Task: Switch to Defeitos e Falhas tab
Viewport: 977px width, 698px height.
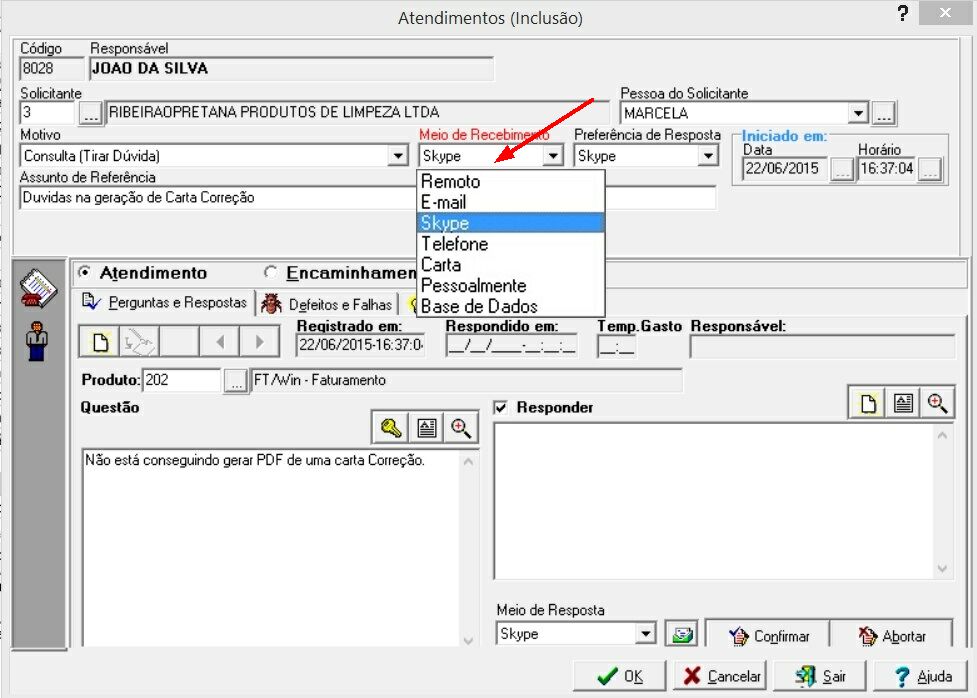Action: (327, 304)
